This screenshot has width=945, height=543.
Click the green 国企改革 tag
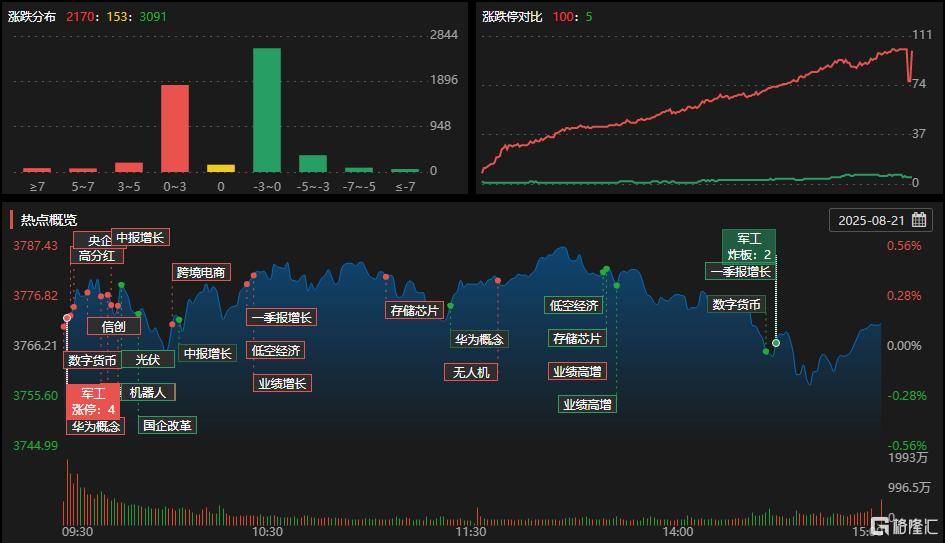[167, 425]
